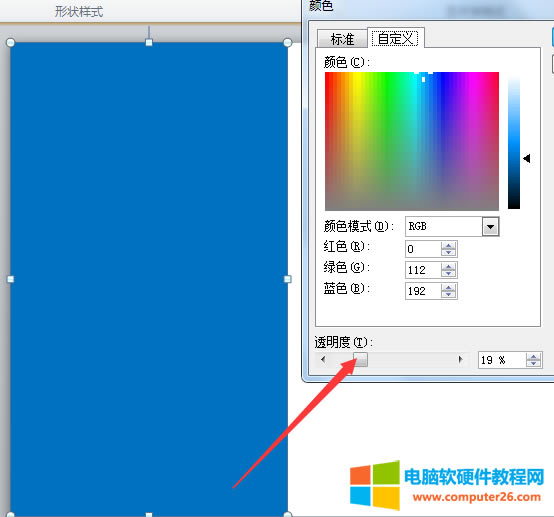Open the 颜色模式 RGB dropdown

pos(490,227)
